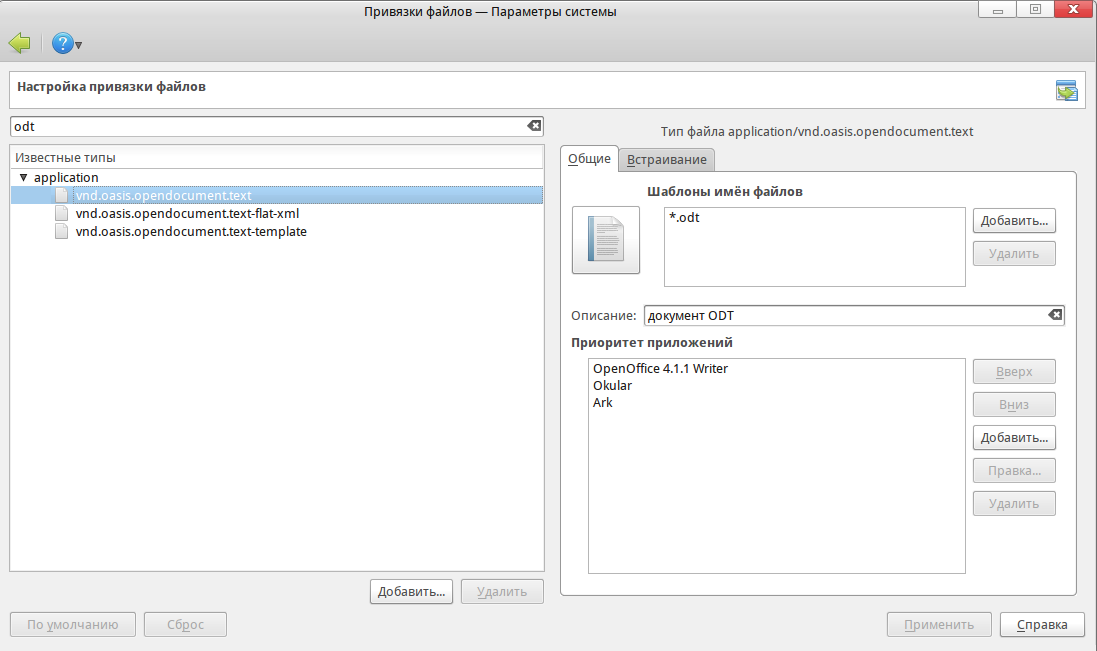The width and height of the screenshot is (1097, 651).
Task: Open the help dropdown arrow
Action: [x=79, y=45]
